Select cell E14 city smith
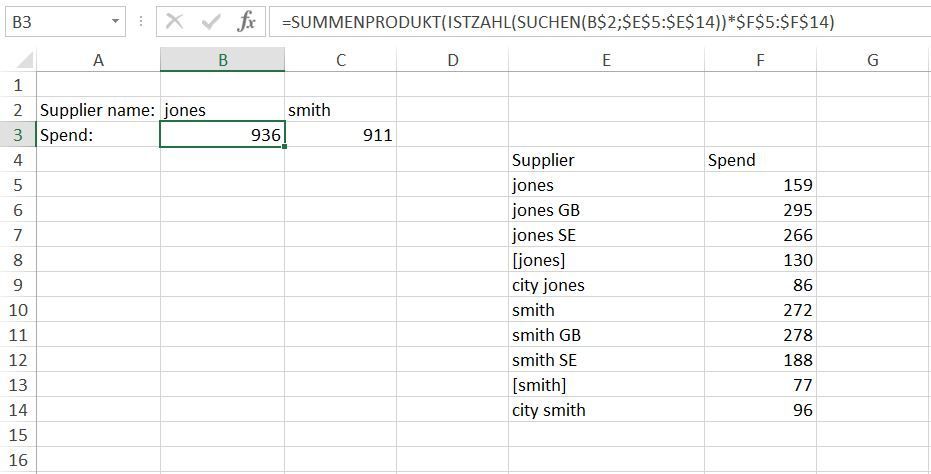The width and height of the screenshot is (931, 474). 606,410
